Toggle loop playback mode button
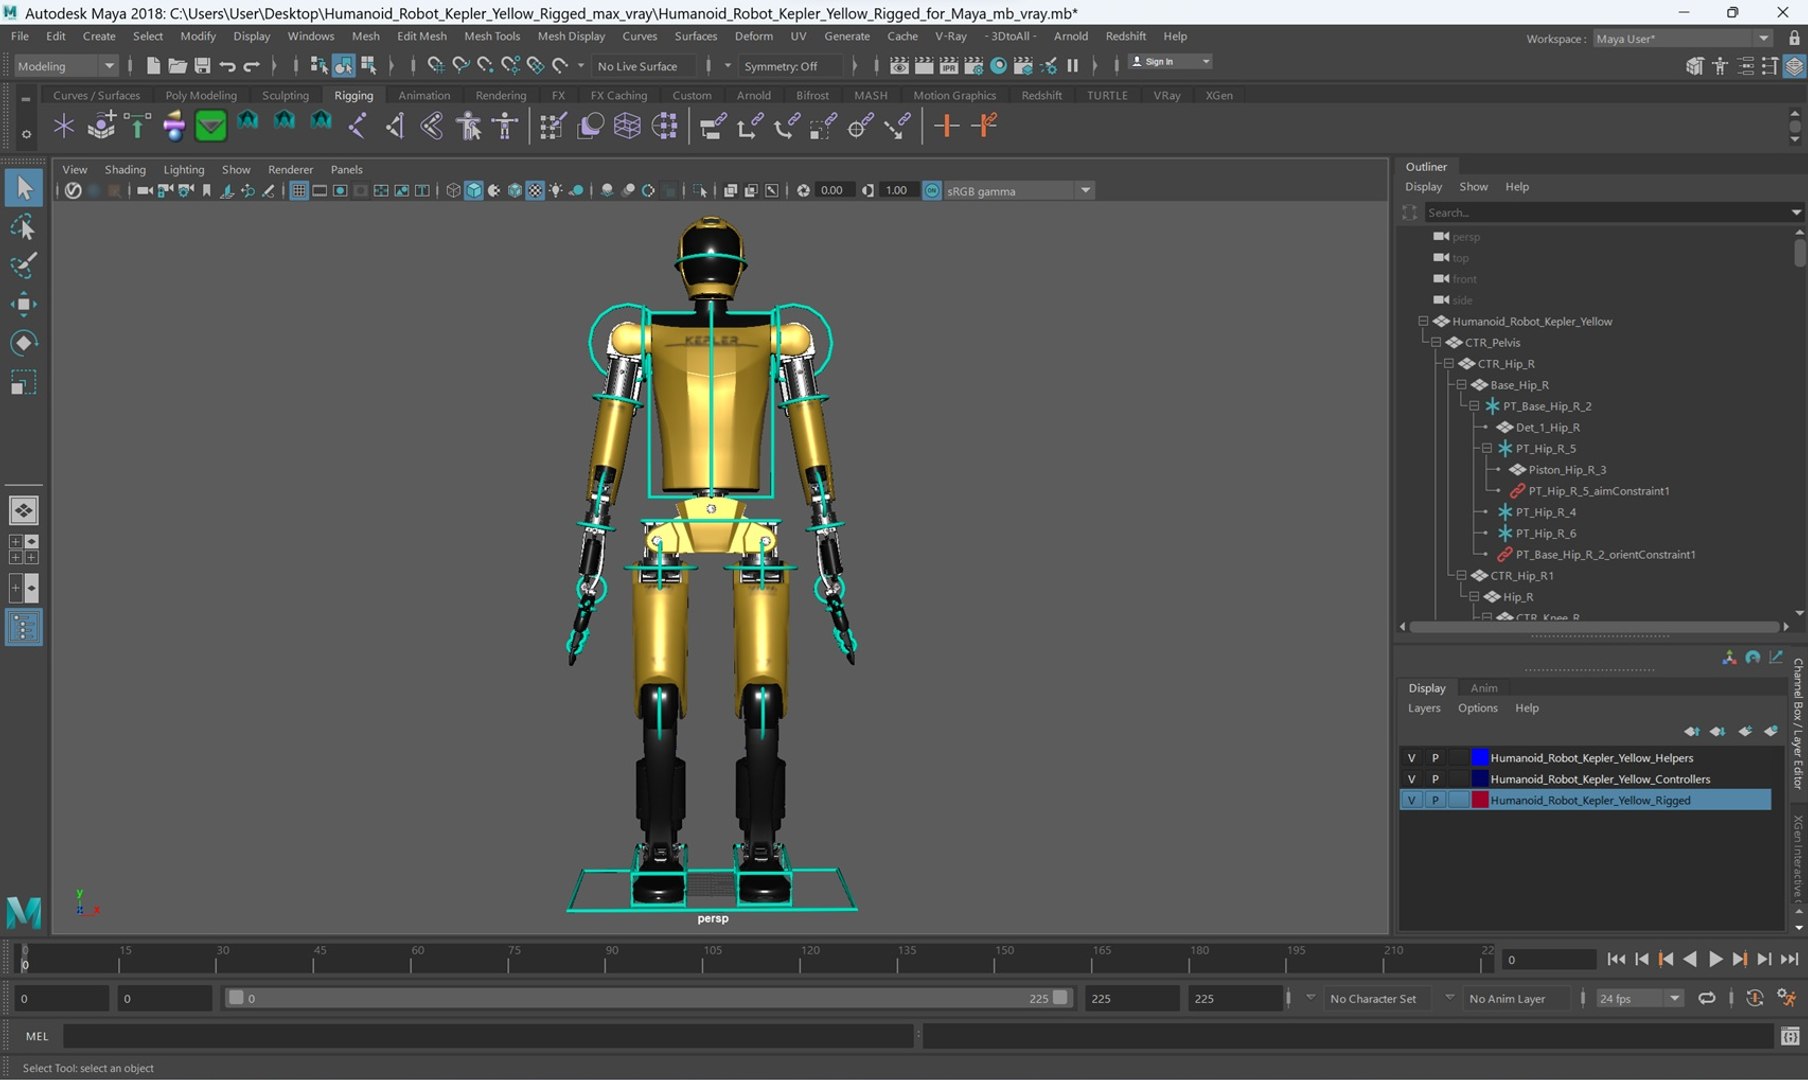 (1707, 998)
